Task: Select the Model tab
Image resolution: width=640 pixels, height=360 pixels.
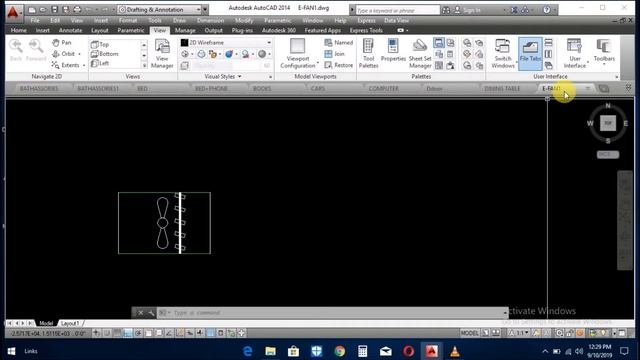Action: 46,323
